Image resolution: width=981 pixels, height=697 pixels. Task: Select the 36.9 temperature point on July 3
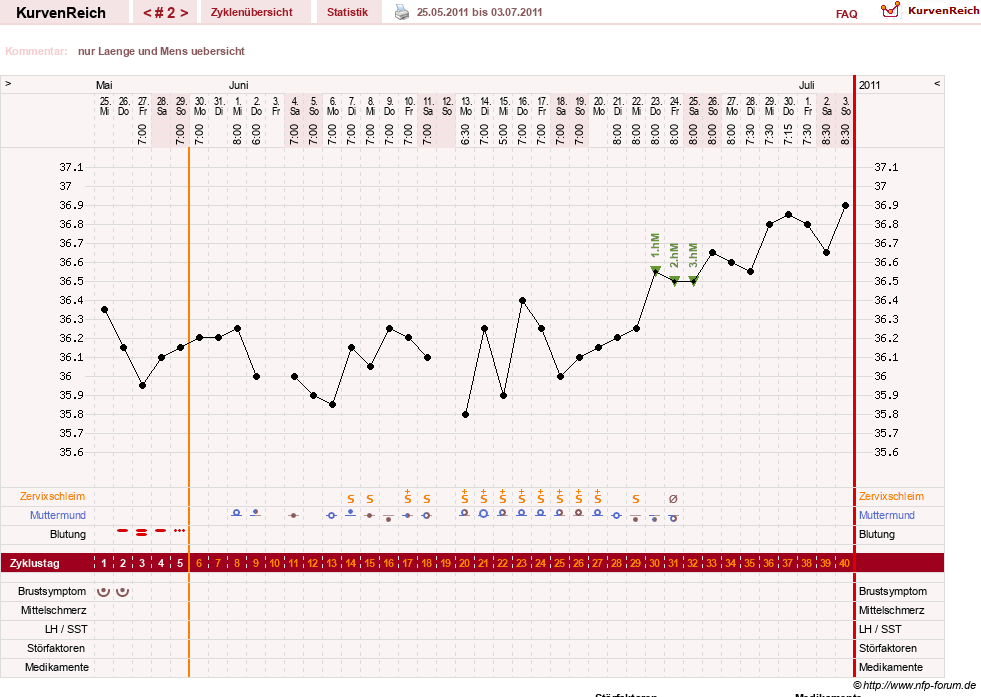pos(845,205)
